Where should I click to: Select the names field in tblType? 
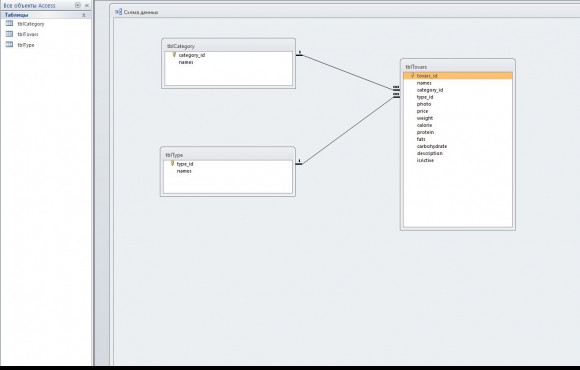(x=184, y=171)
